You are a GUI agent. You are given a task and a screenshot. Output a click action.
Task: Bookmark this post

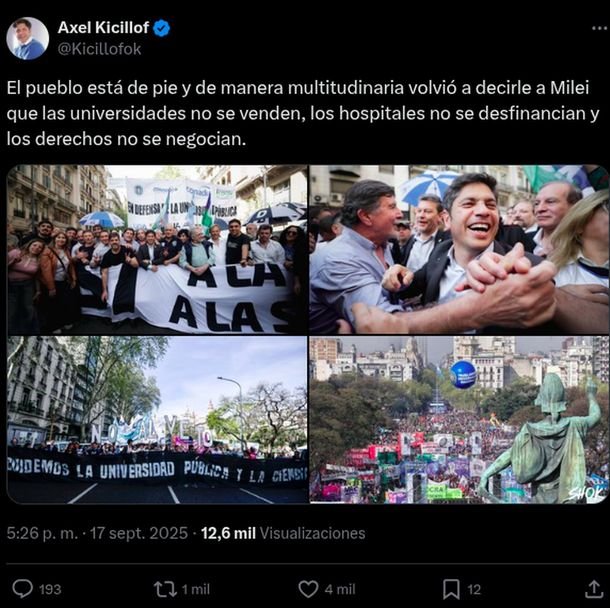click(x=451, y=589)
